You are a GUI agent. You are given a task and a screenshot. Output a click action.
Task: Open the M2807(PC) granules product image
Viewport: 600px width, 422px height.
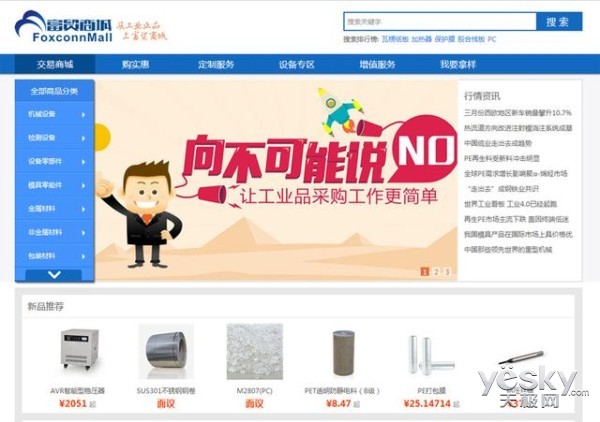click(254, 352)
